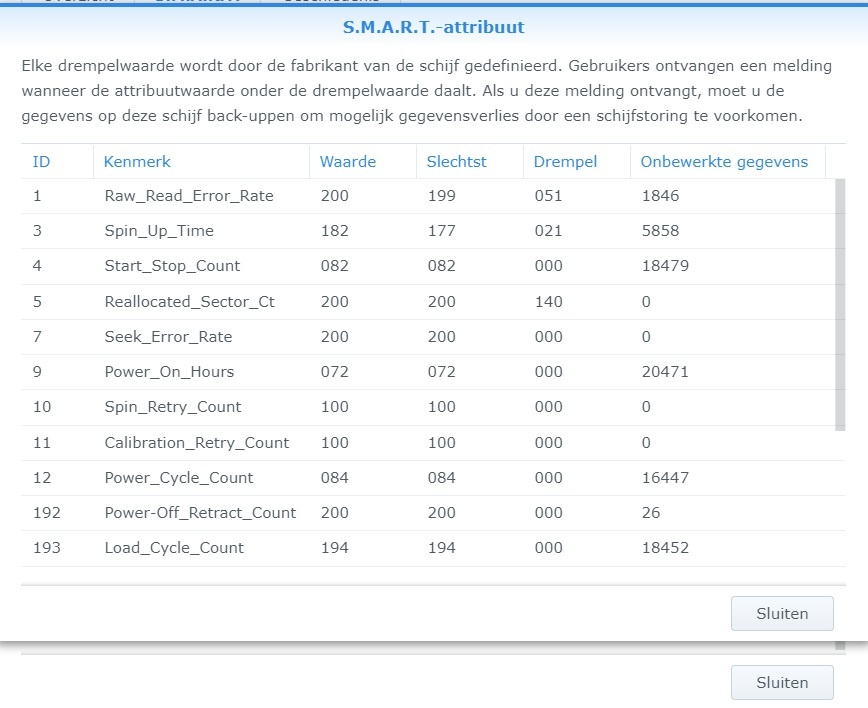The width and height of the screenshot is (868, 708).
Task: Click Sluiten in the window behind the dialog
Action: pyautogui.click(x=782, y=683)
